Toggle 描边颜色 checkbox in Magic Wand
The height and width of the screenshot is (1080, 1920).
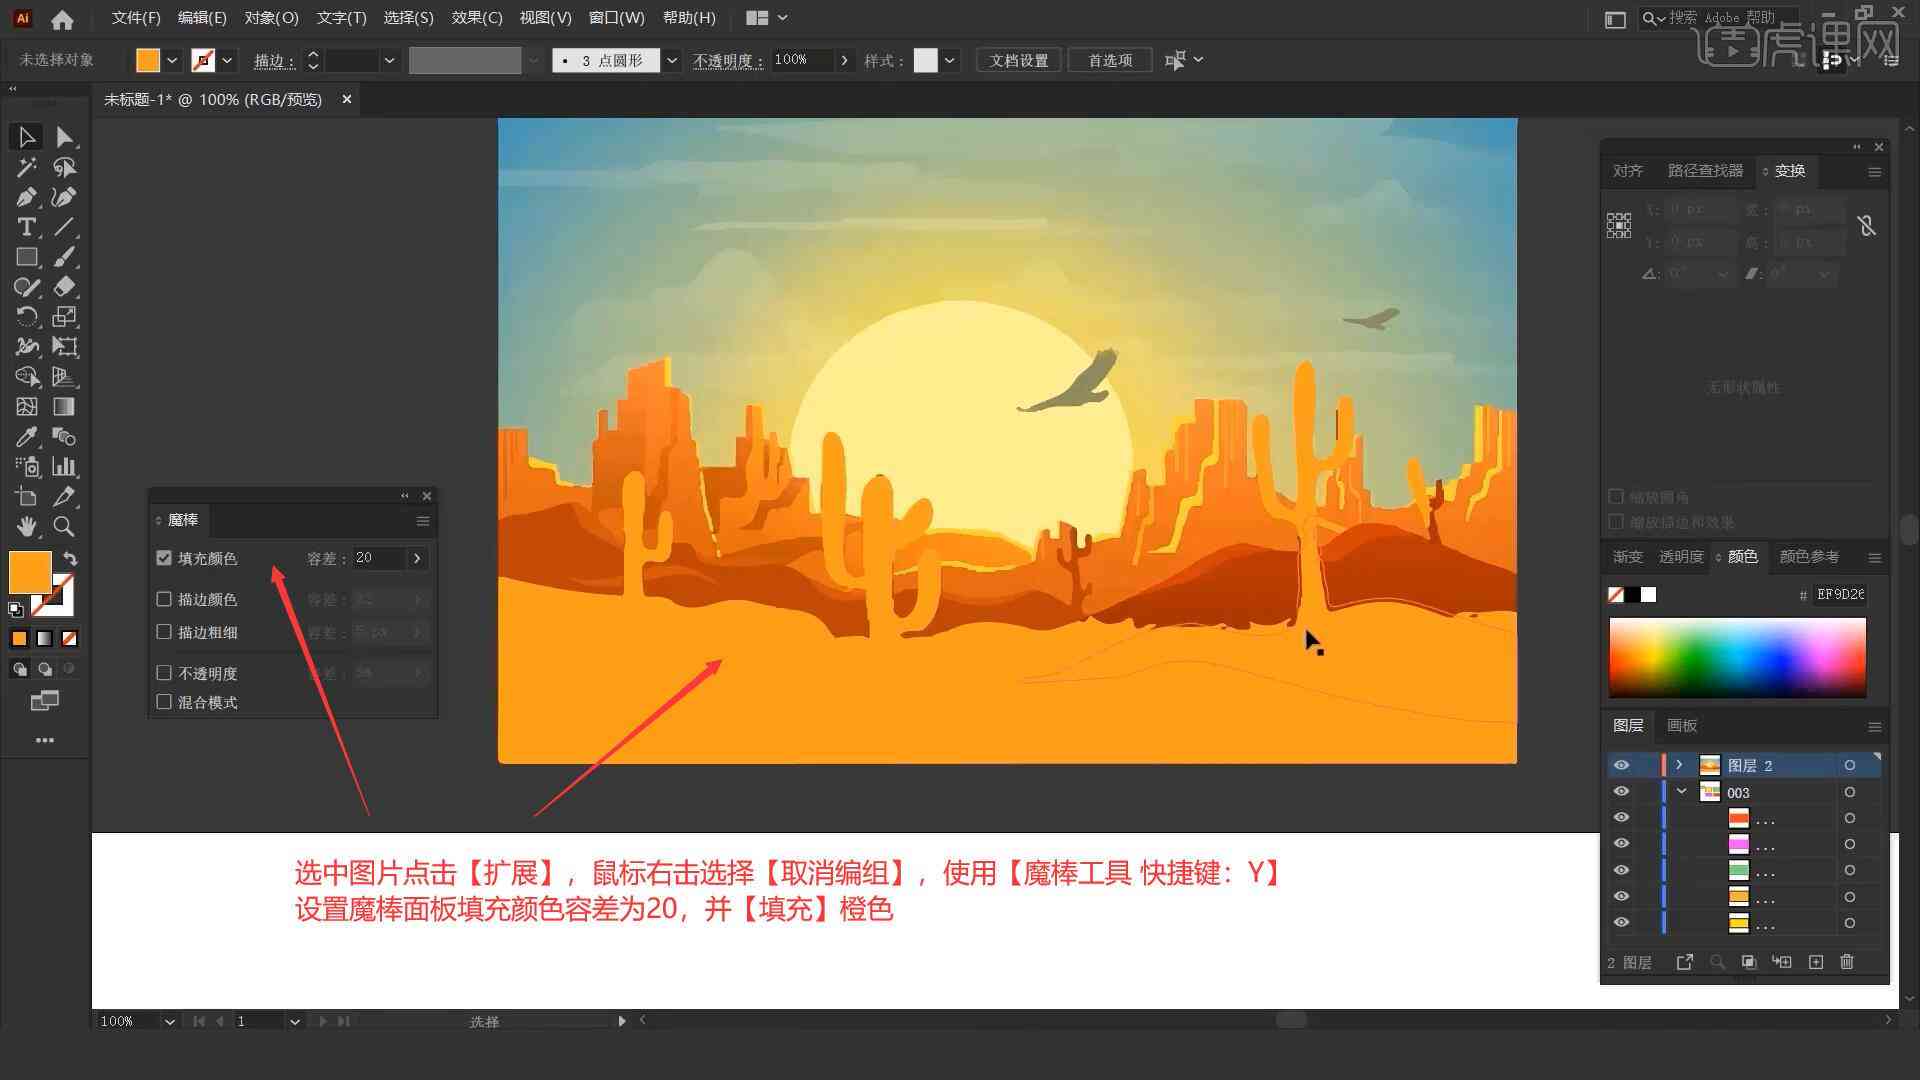point(166,599)
